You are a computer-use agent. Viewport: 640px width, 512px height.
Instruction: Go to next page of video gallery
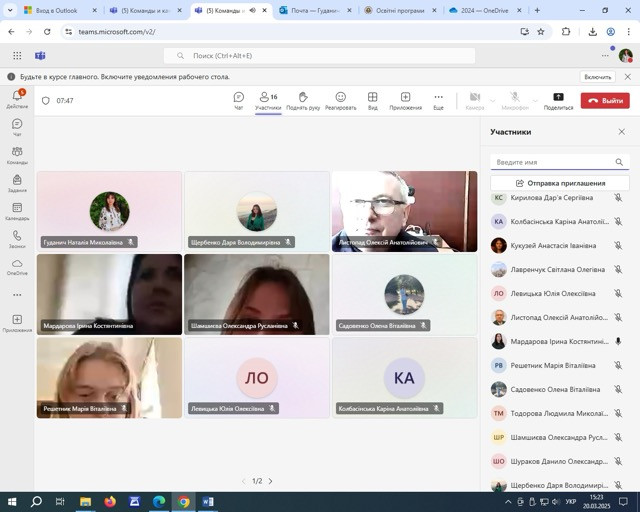pos(271,481)
